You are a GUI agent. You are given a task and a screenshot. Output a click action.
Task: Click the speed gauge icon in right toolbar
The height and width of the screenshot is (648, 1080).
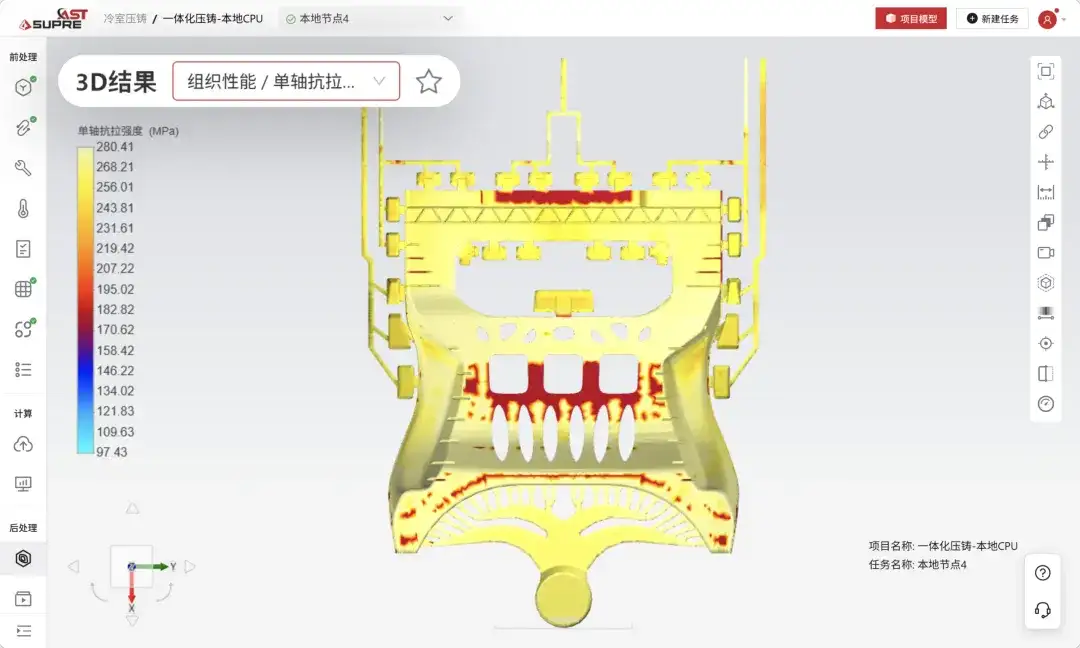click(1046, 404)
